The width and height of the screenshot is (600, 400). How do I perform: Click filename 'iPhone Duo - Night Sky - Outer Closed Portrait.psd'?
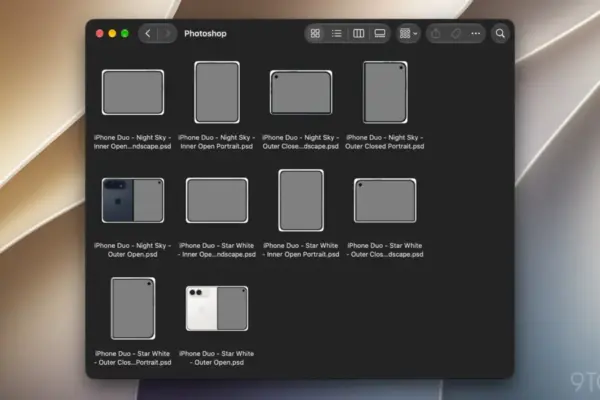(385, 142)
